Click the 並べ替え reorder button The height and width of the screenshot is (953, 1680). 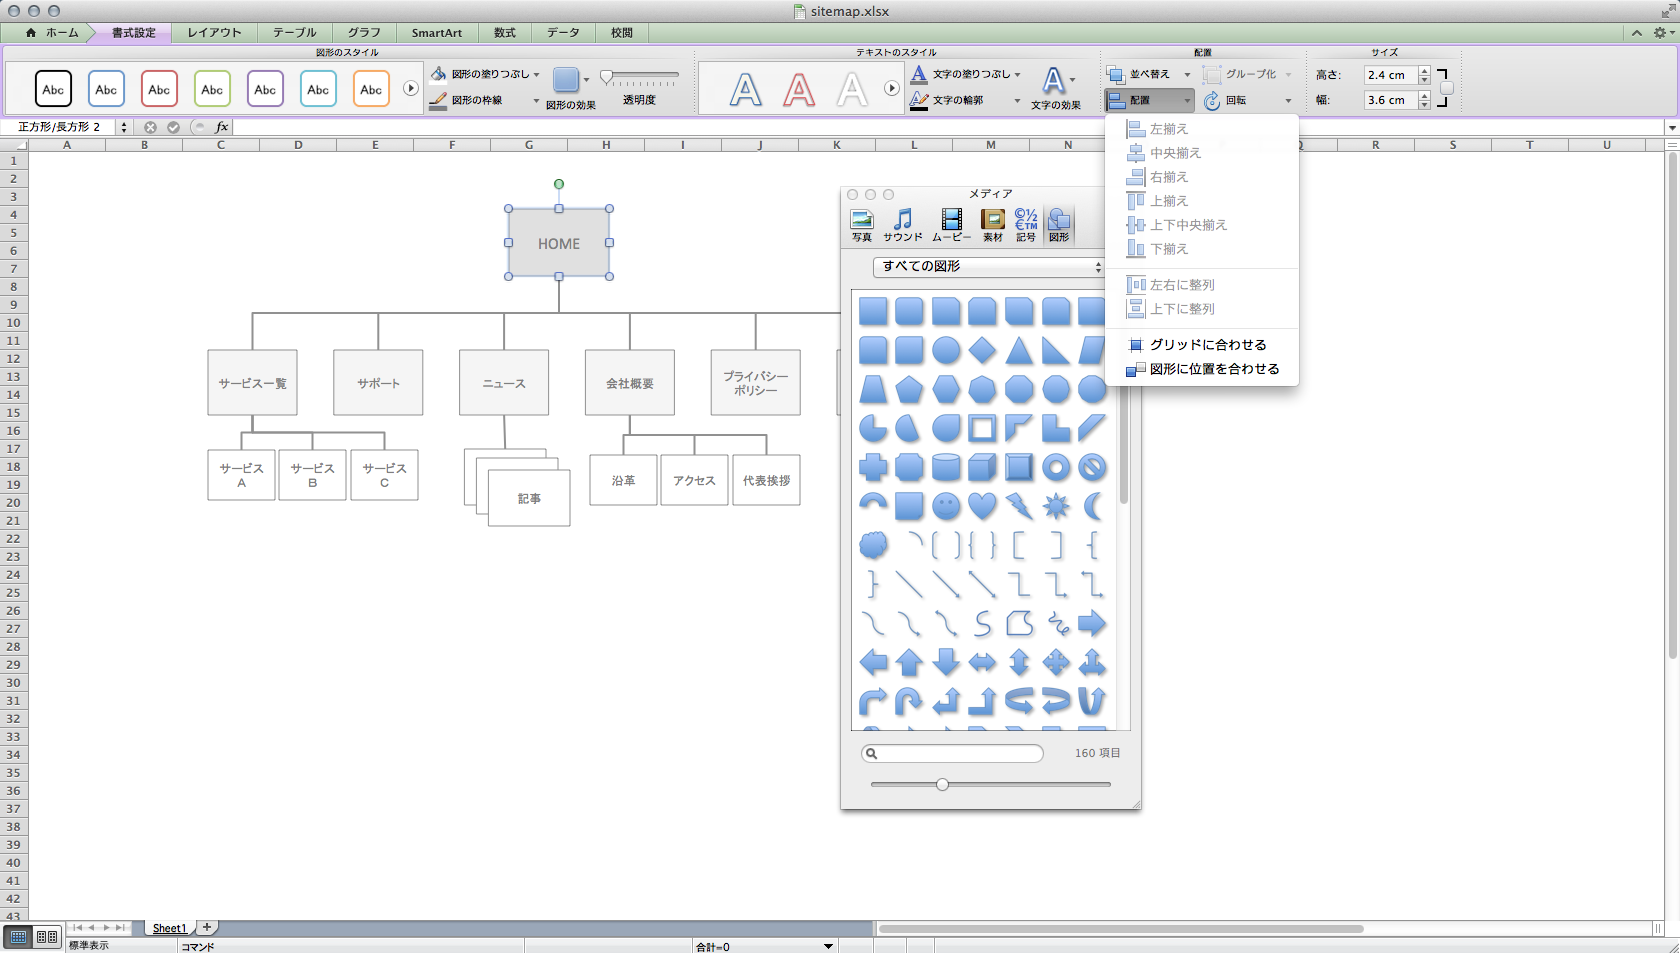click(x=1148, y=74)
